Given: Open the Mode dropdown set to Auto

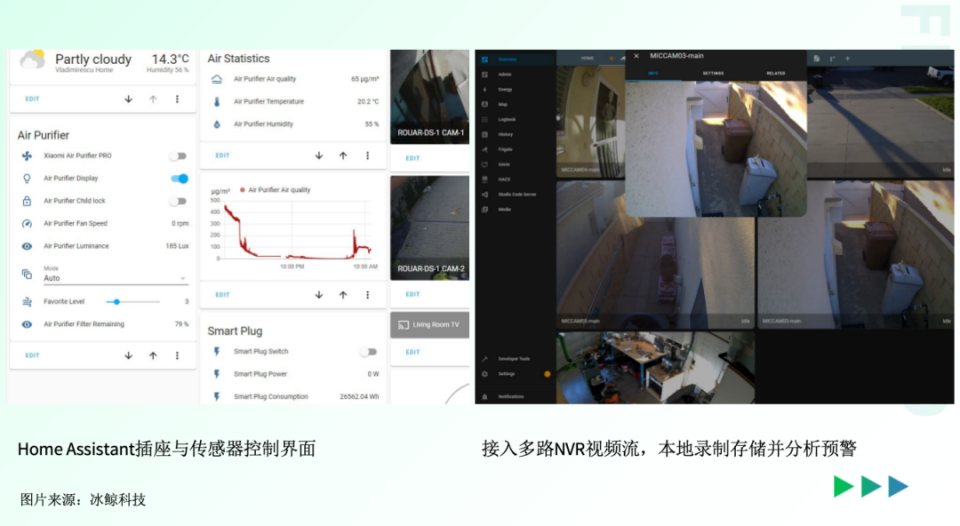Looking at the screenshot, I should click(114, 274).
